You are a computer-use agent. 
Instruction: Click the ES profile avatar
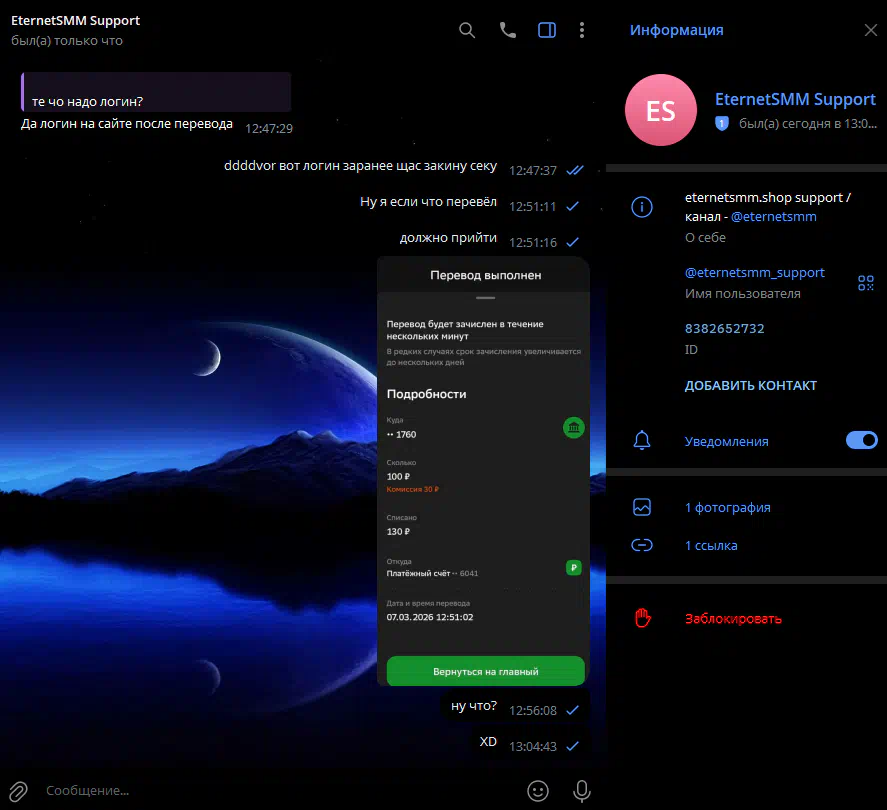point(661,111)
